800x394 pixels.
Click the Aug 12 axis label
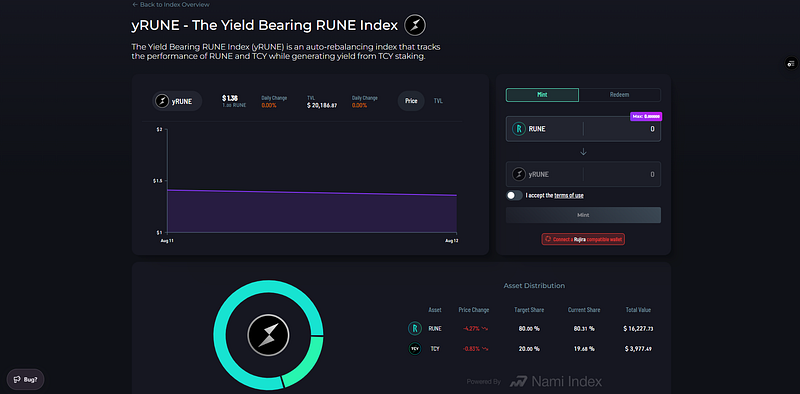[x=452, y=240]
